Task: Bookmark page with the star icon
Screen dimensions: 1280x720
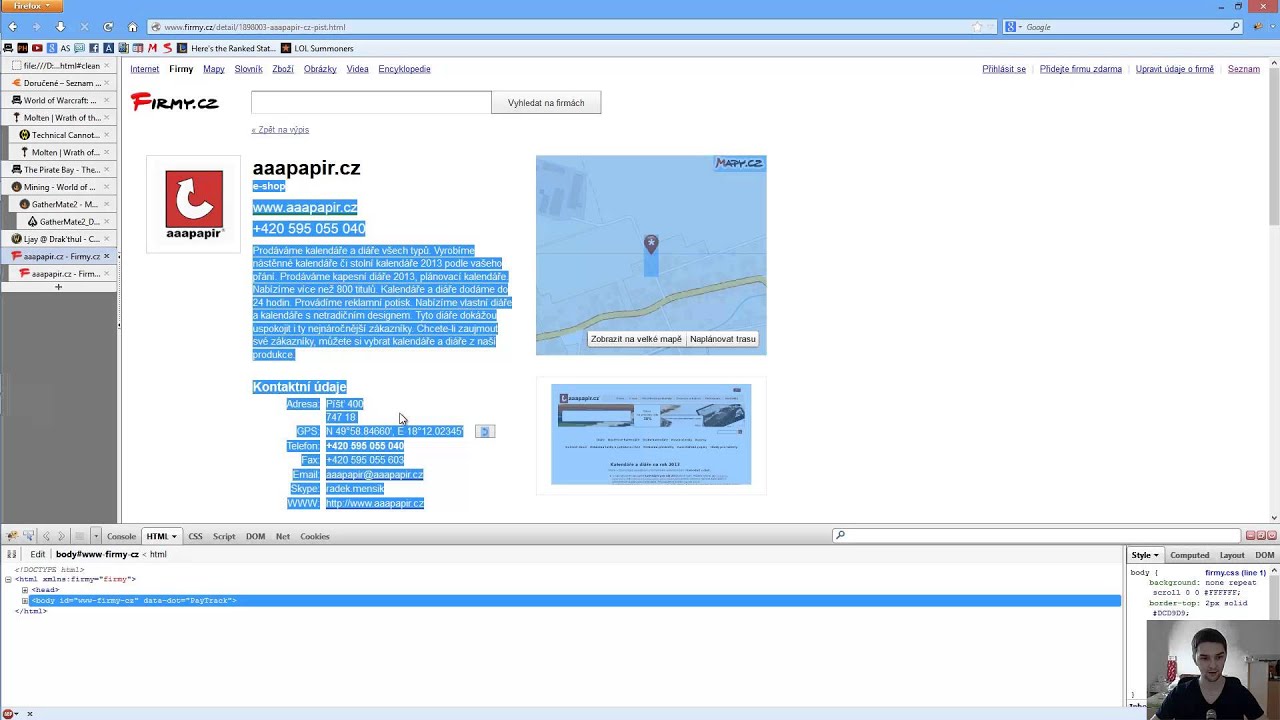Action: click(x=977, y=27)
